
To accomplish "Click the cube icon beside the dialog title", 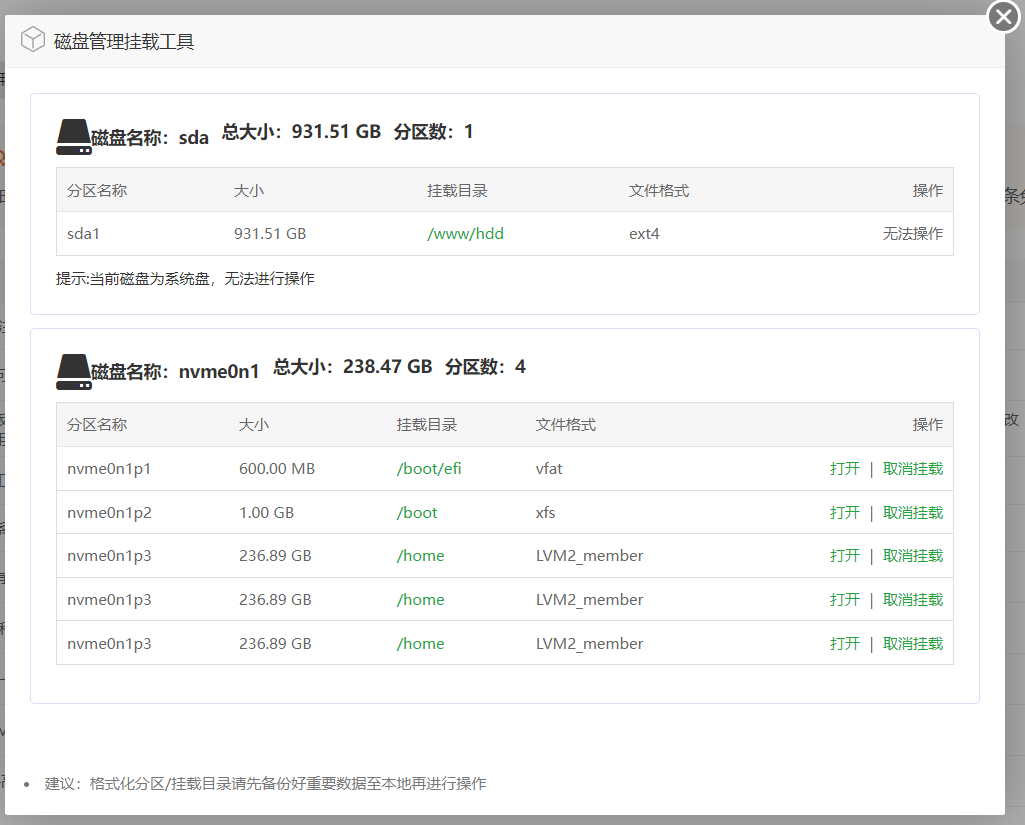I will (33, 39).
